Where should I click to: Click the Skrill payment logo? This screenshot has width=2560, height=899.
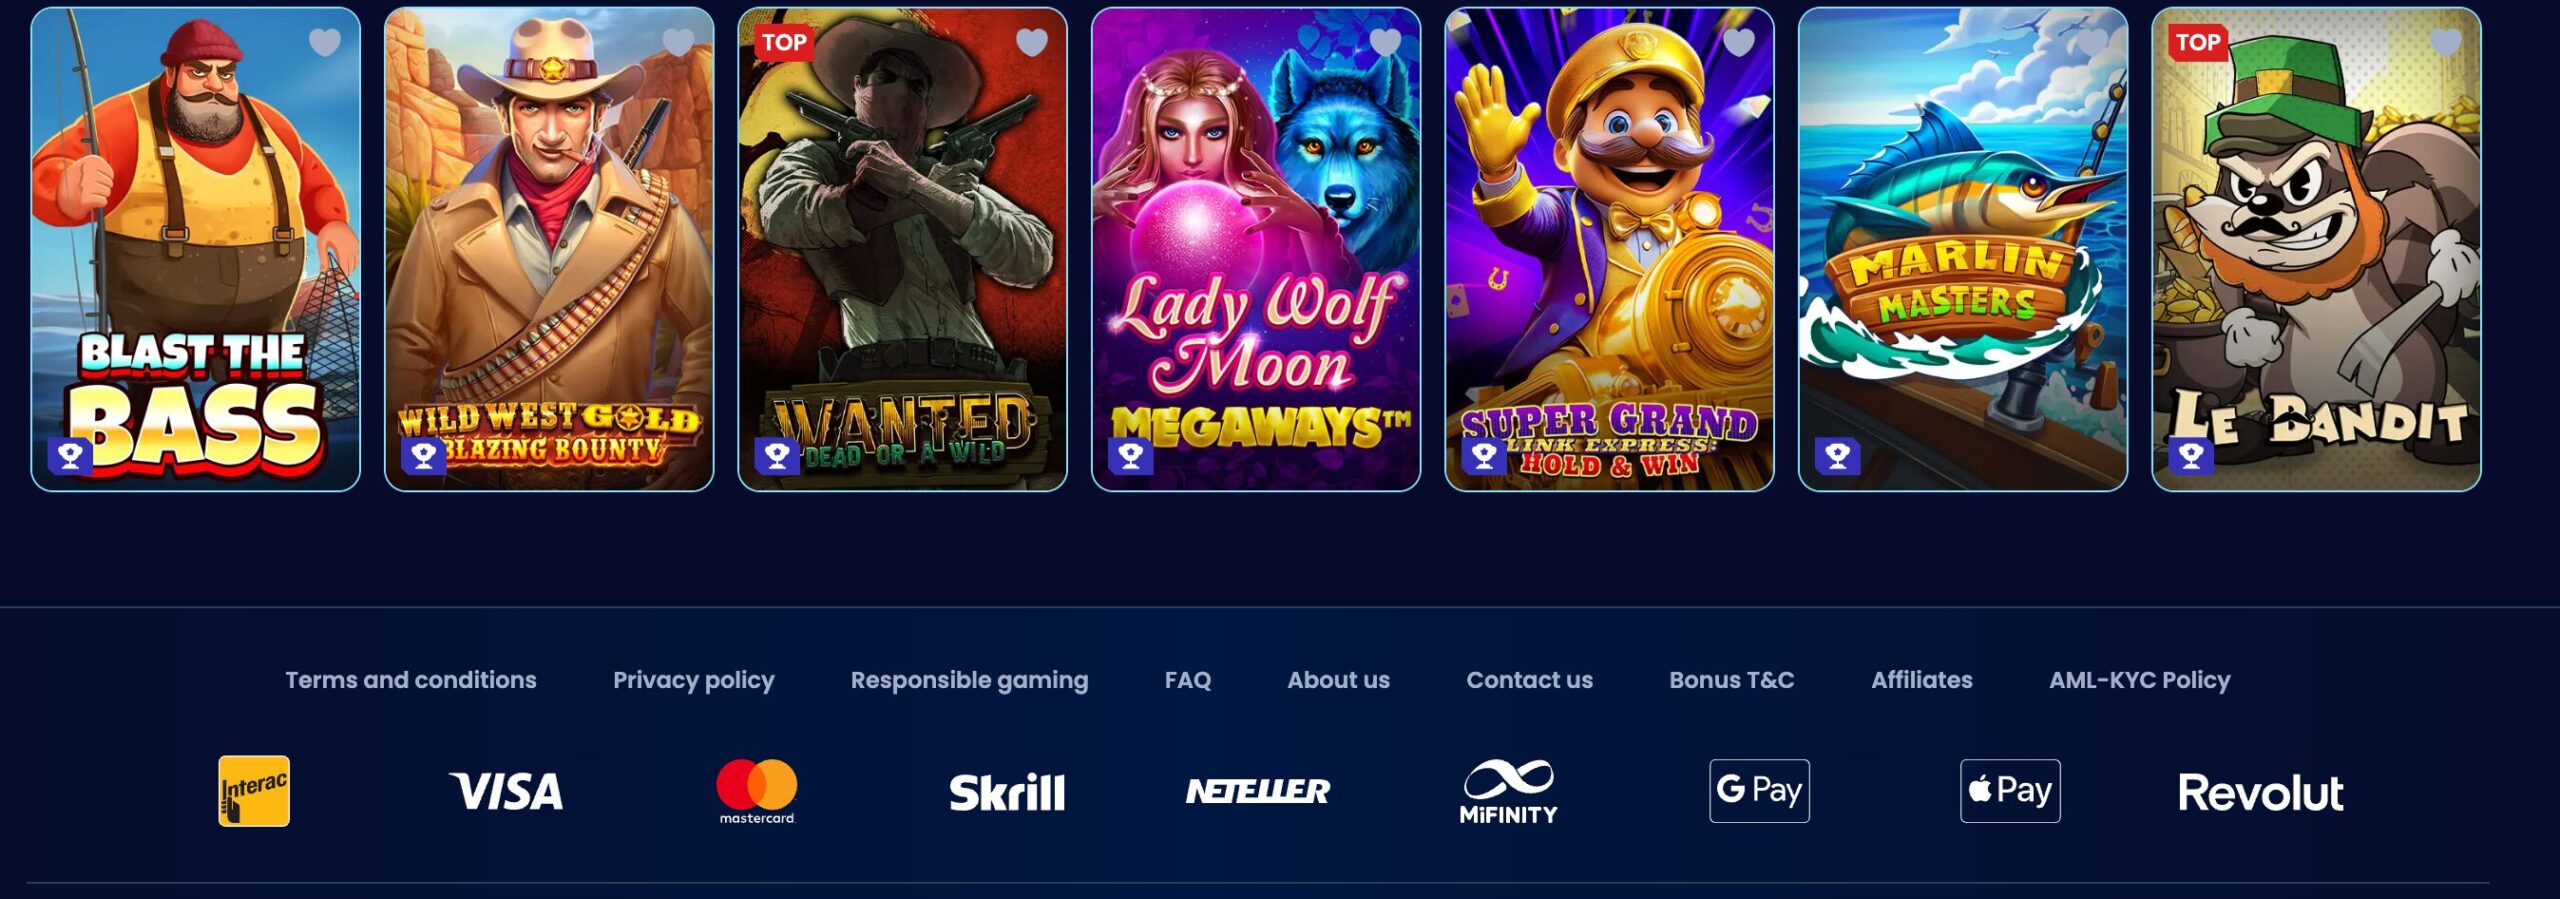1007,792
